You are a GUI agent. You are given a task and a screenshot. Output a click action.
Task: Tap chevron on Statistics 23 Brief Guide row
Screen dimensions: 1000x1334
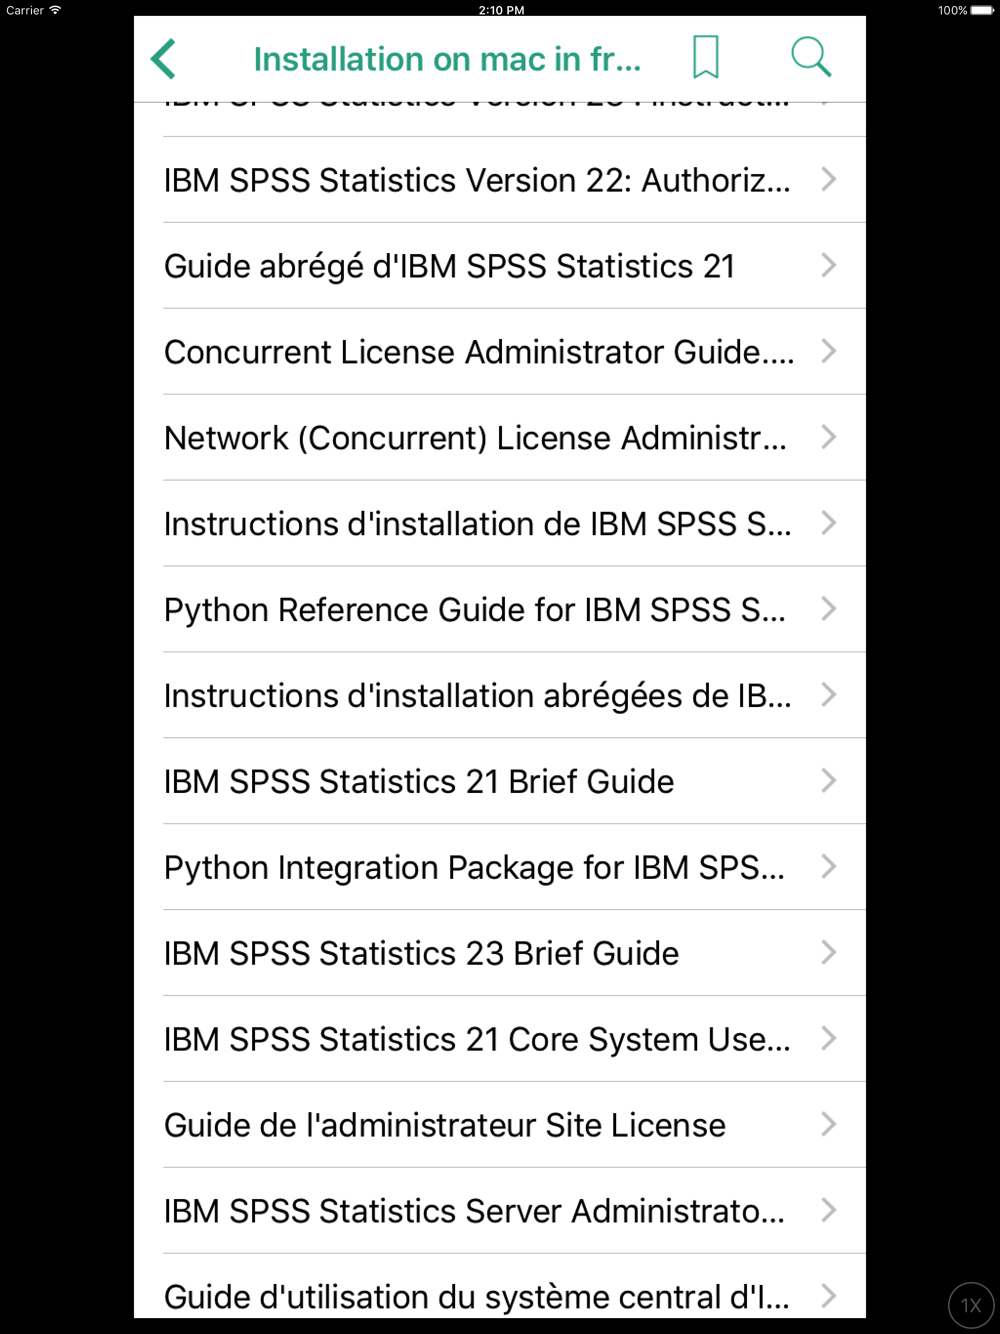click(829, 953)
